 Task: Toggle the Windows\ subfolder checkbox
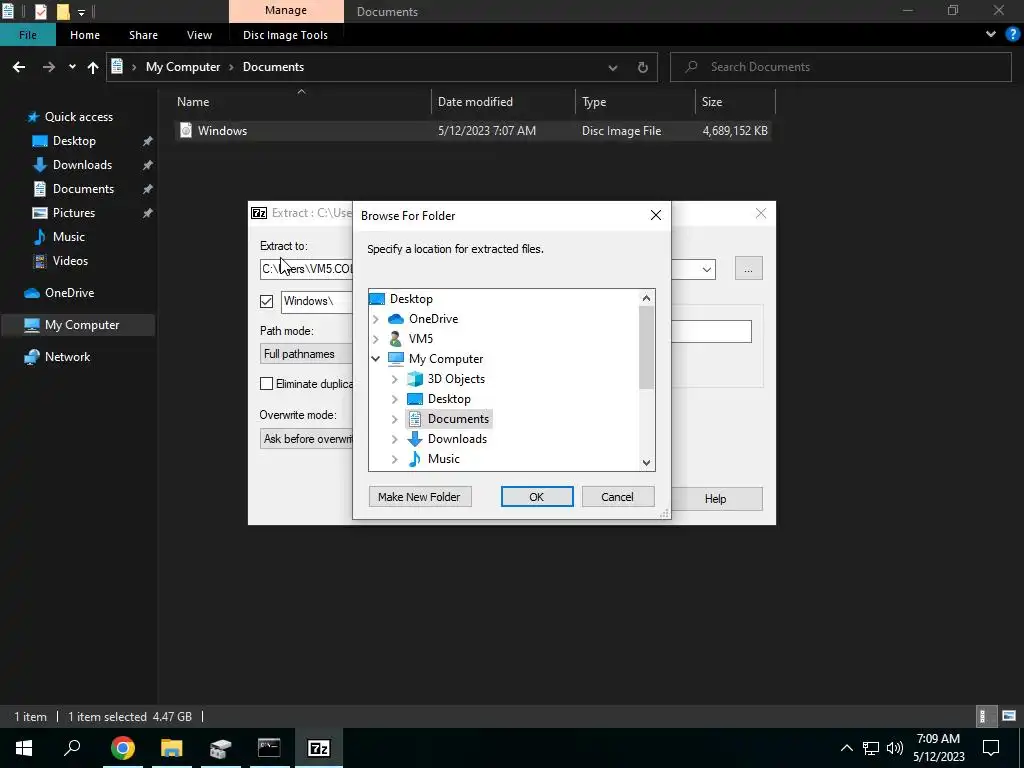tap(266, 301)
